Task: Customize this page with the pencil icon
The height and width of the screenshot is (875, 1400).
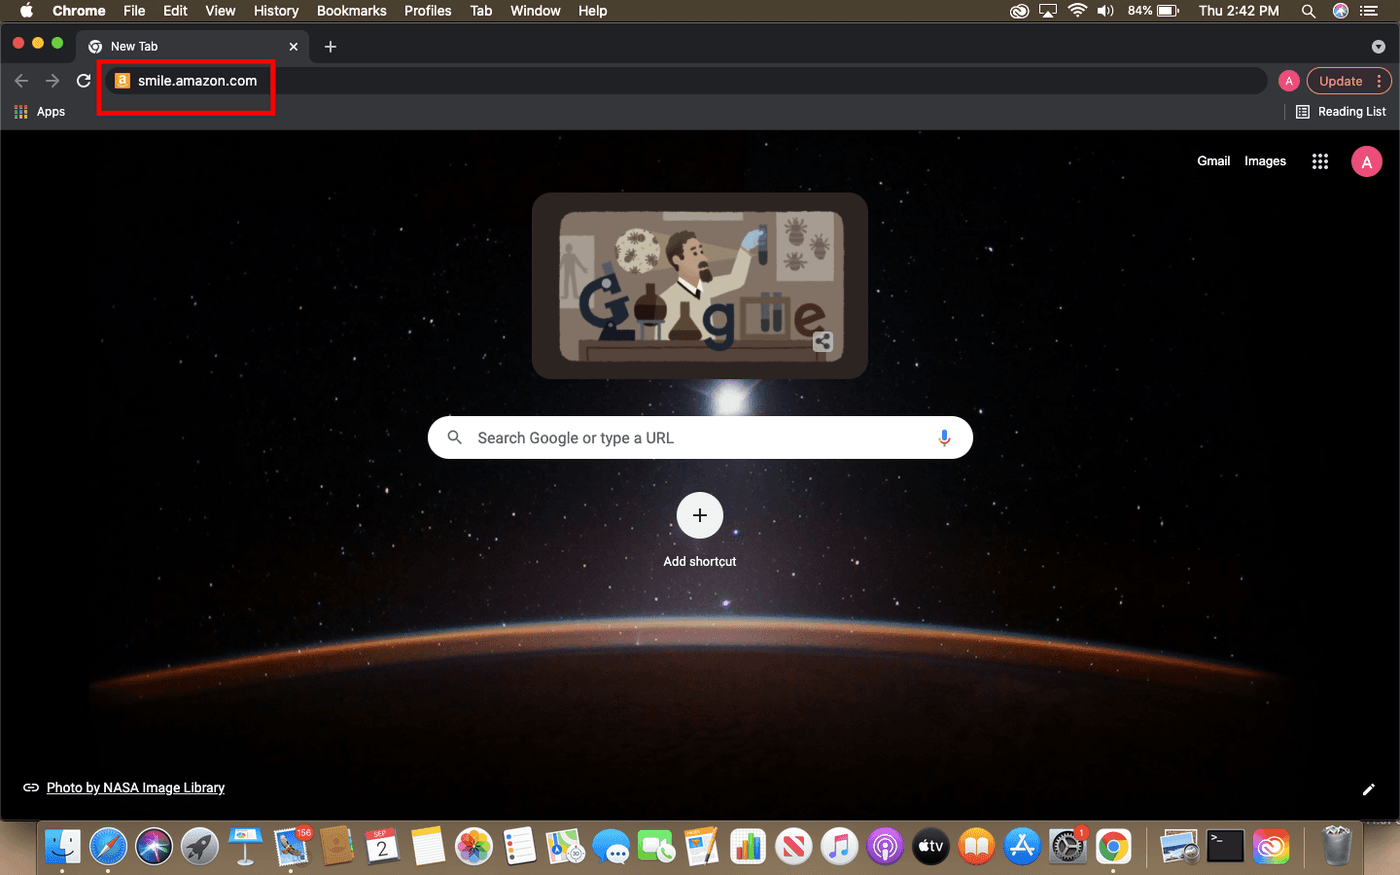Action: [1369, 789]
